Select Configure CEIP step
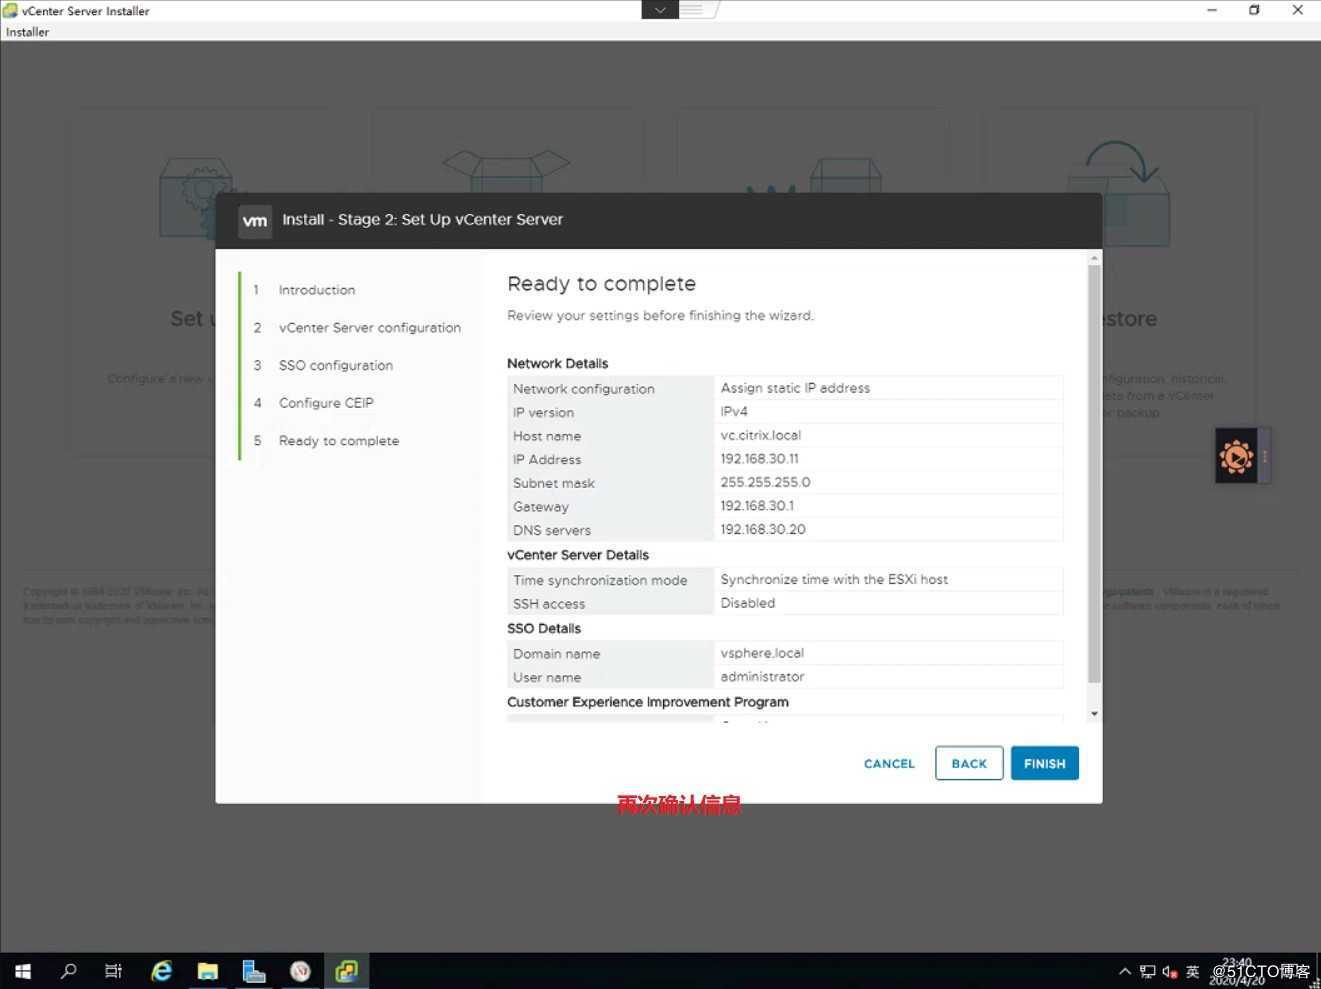The width and height of the screenshot is (1321, 989). [325, 403]
